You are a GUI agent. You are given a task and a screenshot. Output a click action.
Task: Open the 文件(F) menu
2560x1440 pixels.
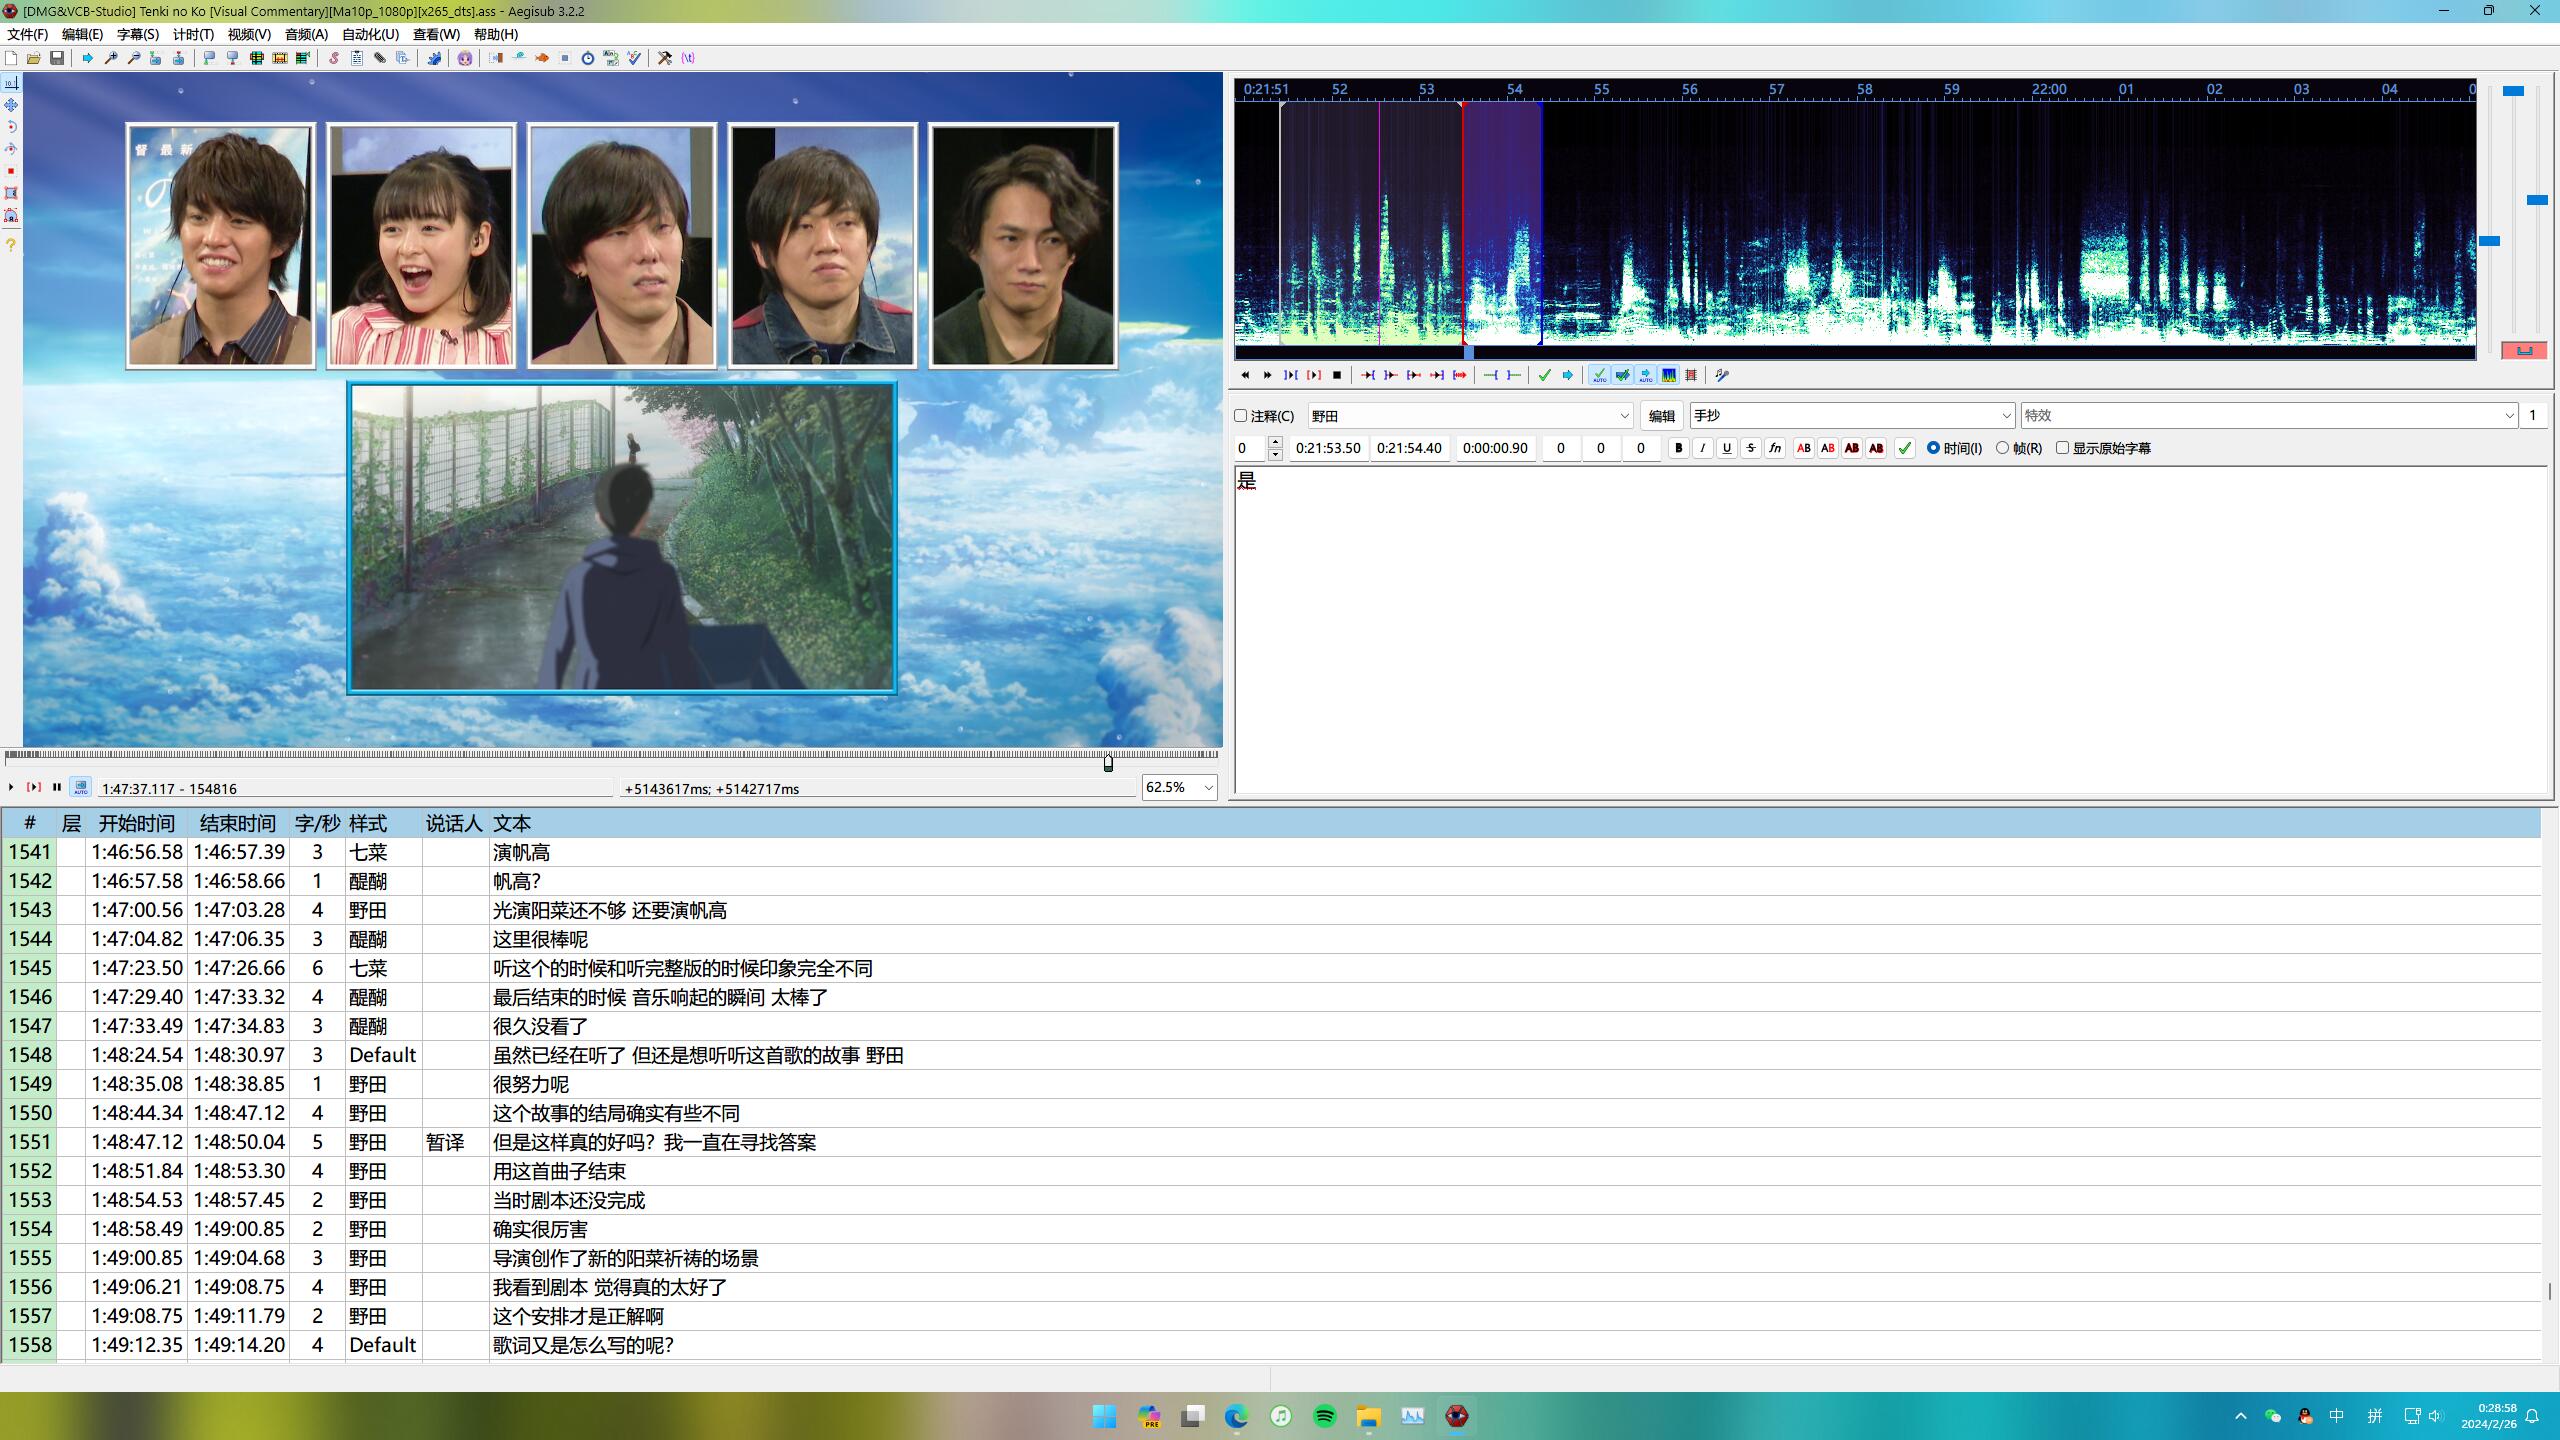pos(27,34)
